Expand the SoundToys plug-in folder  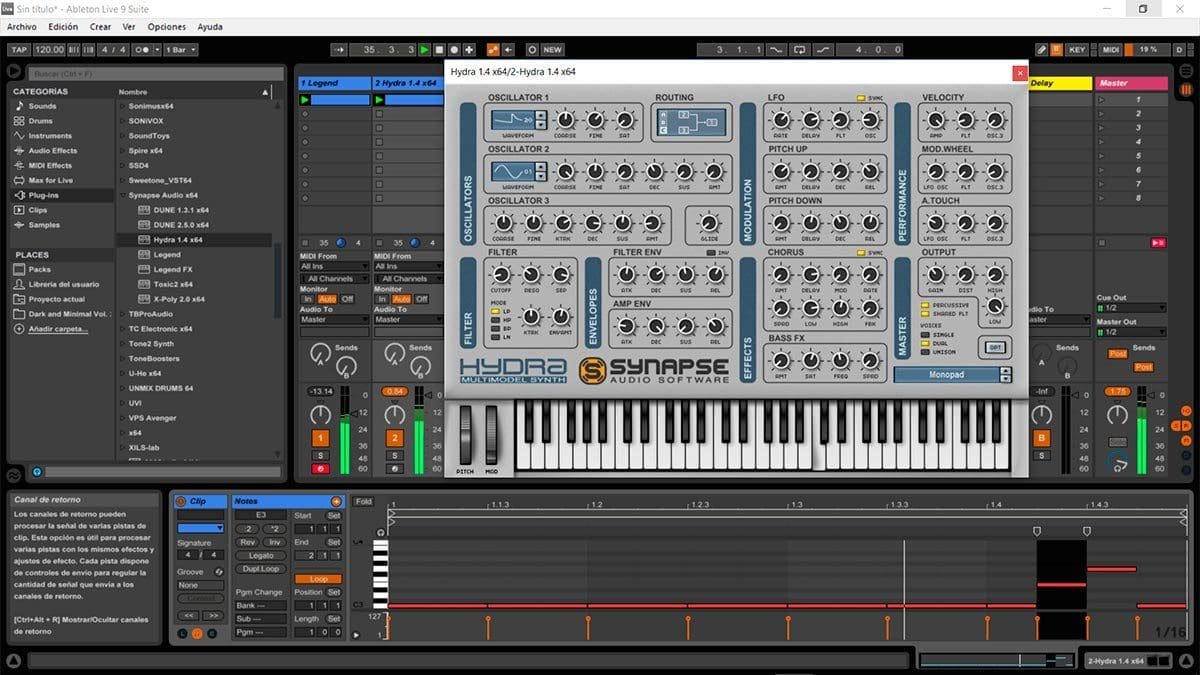122,136
